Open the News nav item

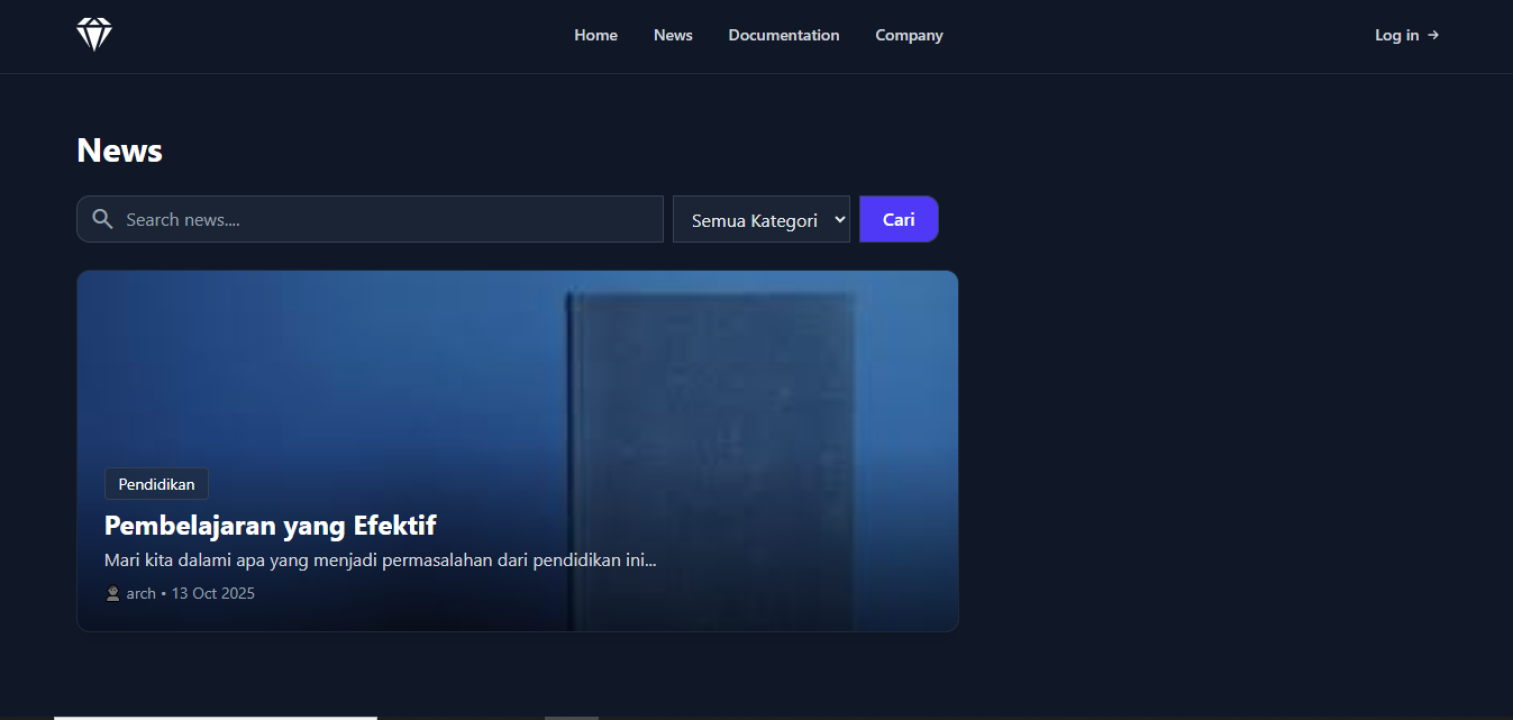coord(673,35)
